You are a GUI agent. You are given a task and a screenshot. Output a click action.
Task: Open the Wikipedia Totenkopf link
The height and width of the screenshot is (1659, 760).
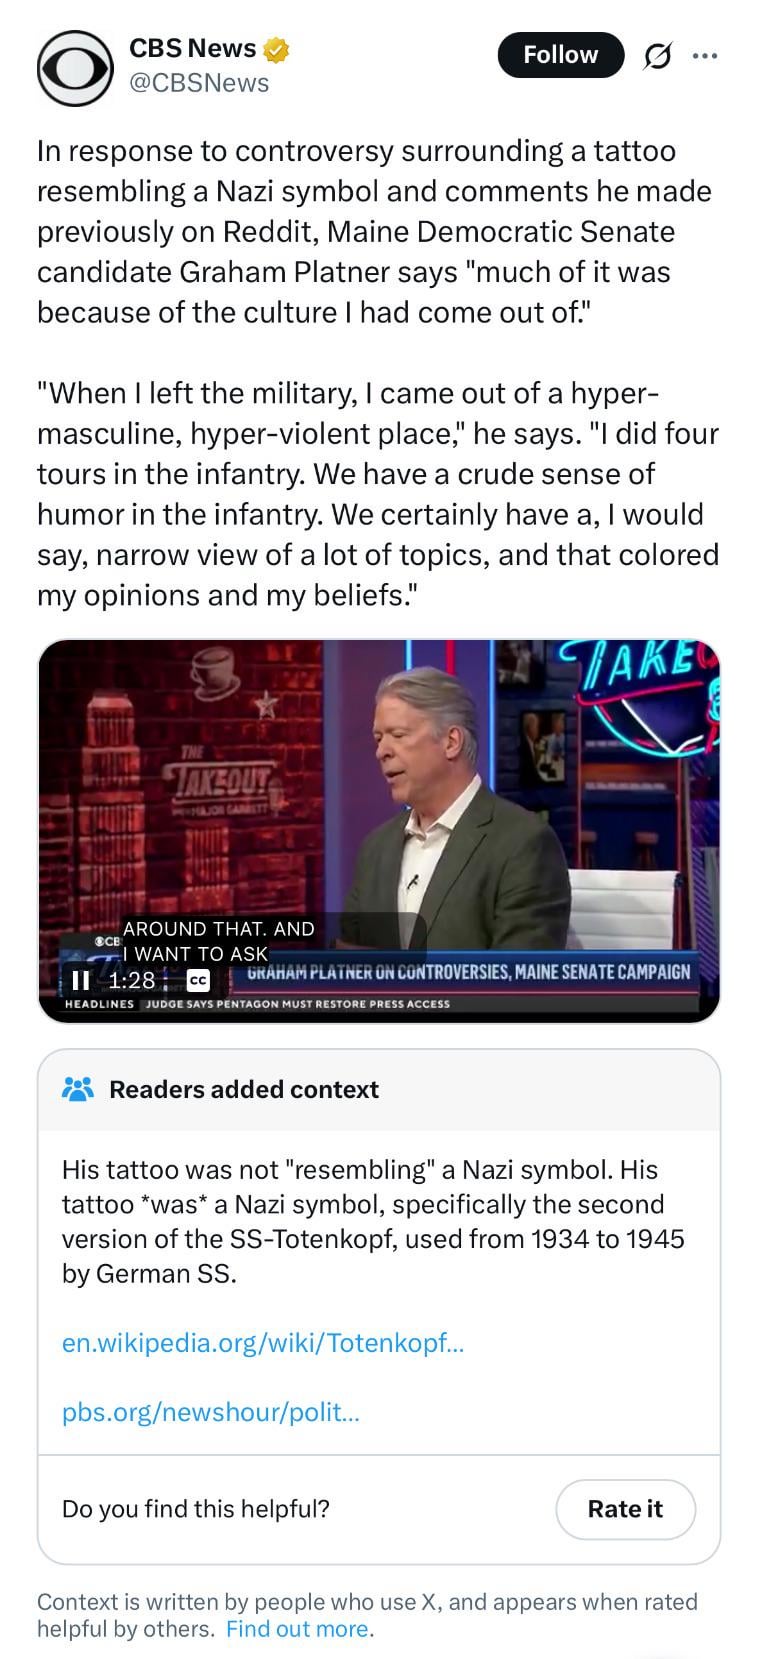tap(263, 1342)
